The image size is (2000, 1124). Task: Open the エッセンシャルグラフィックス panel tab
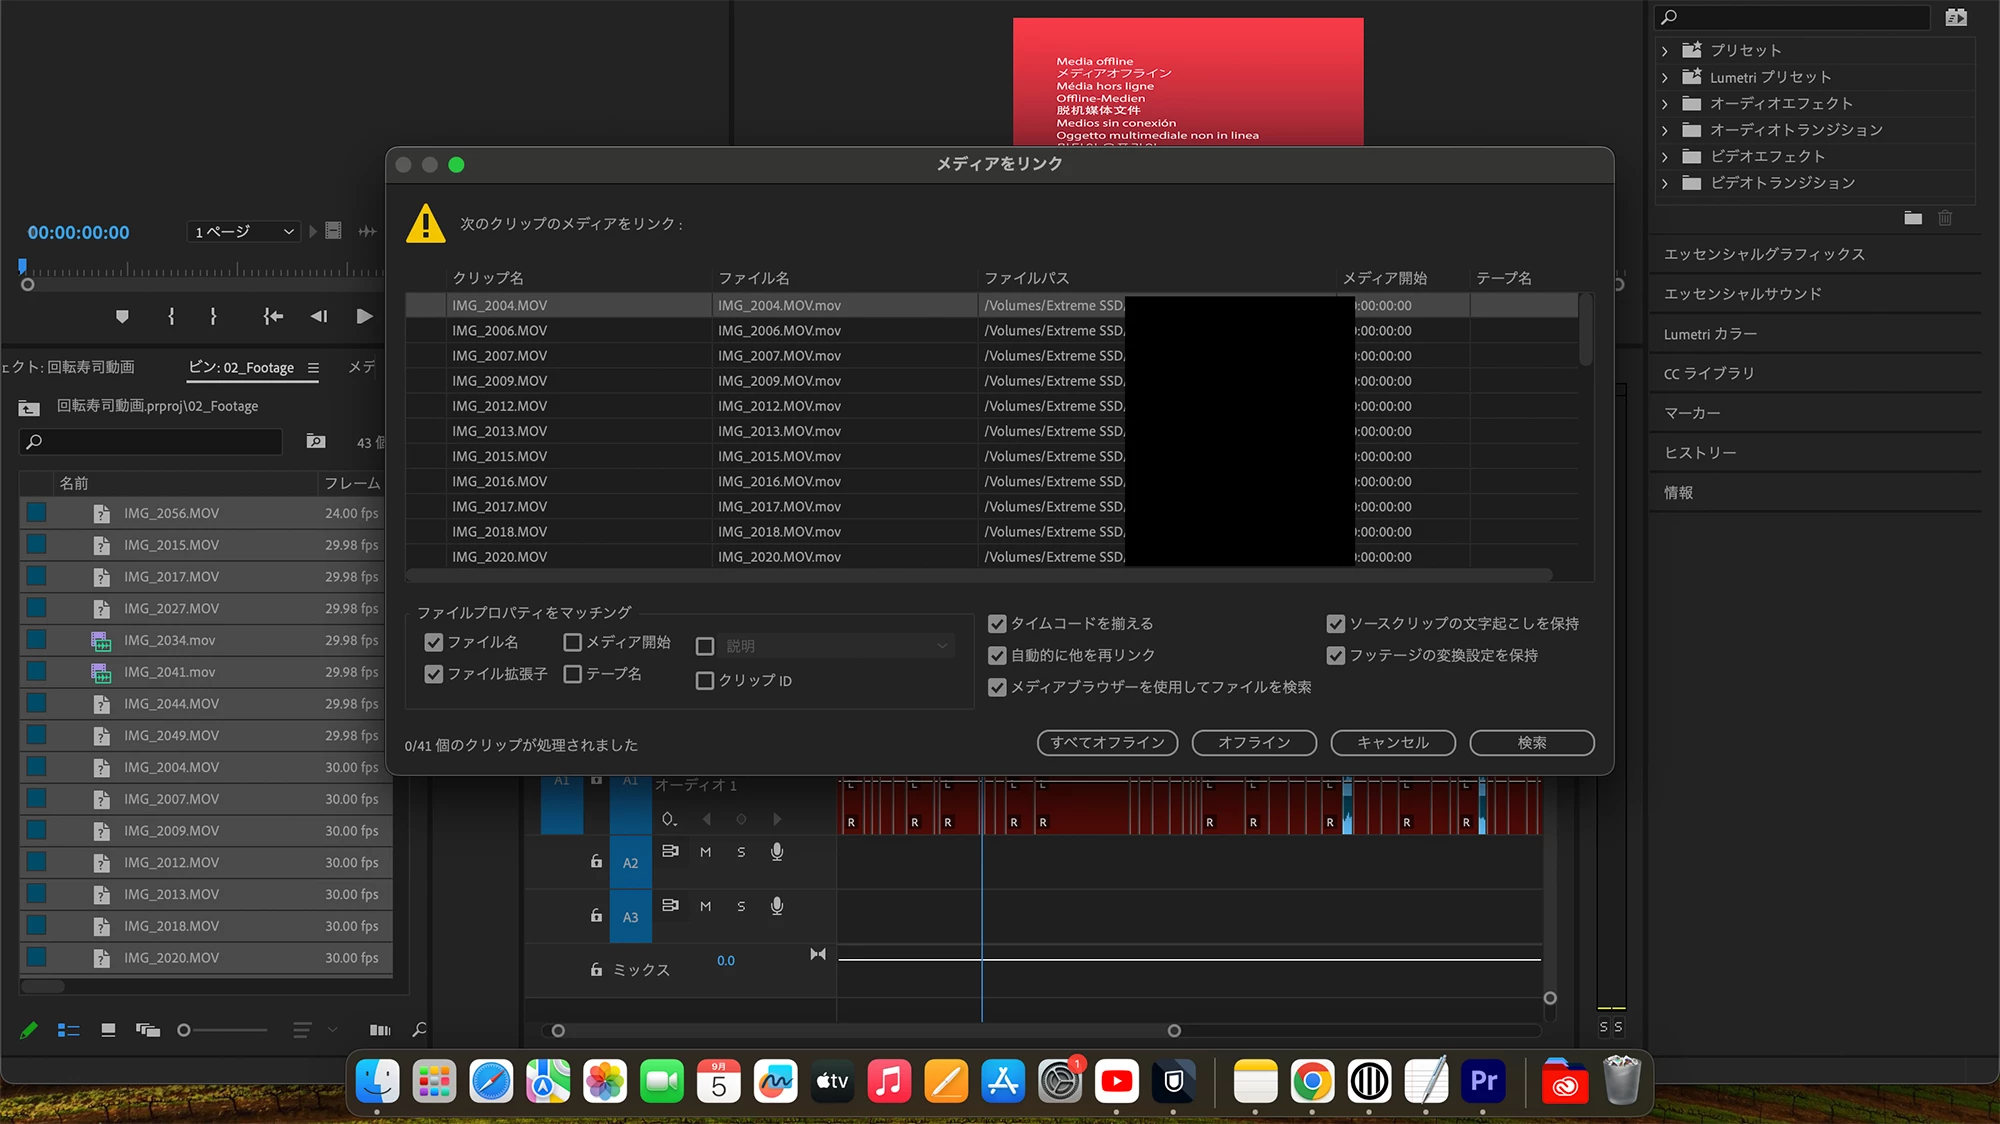click(x=1764, y=254)
